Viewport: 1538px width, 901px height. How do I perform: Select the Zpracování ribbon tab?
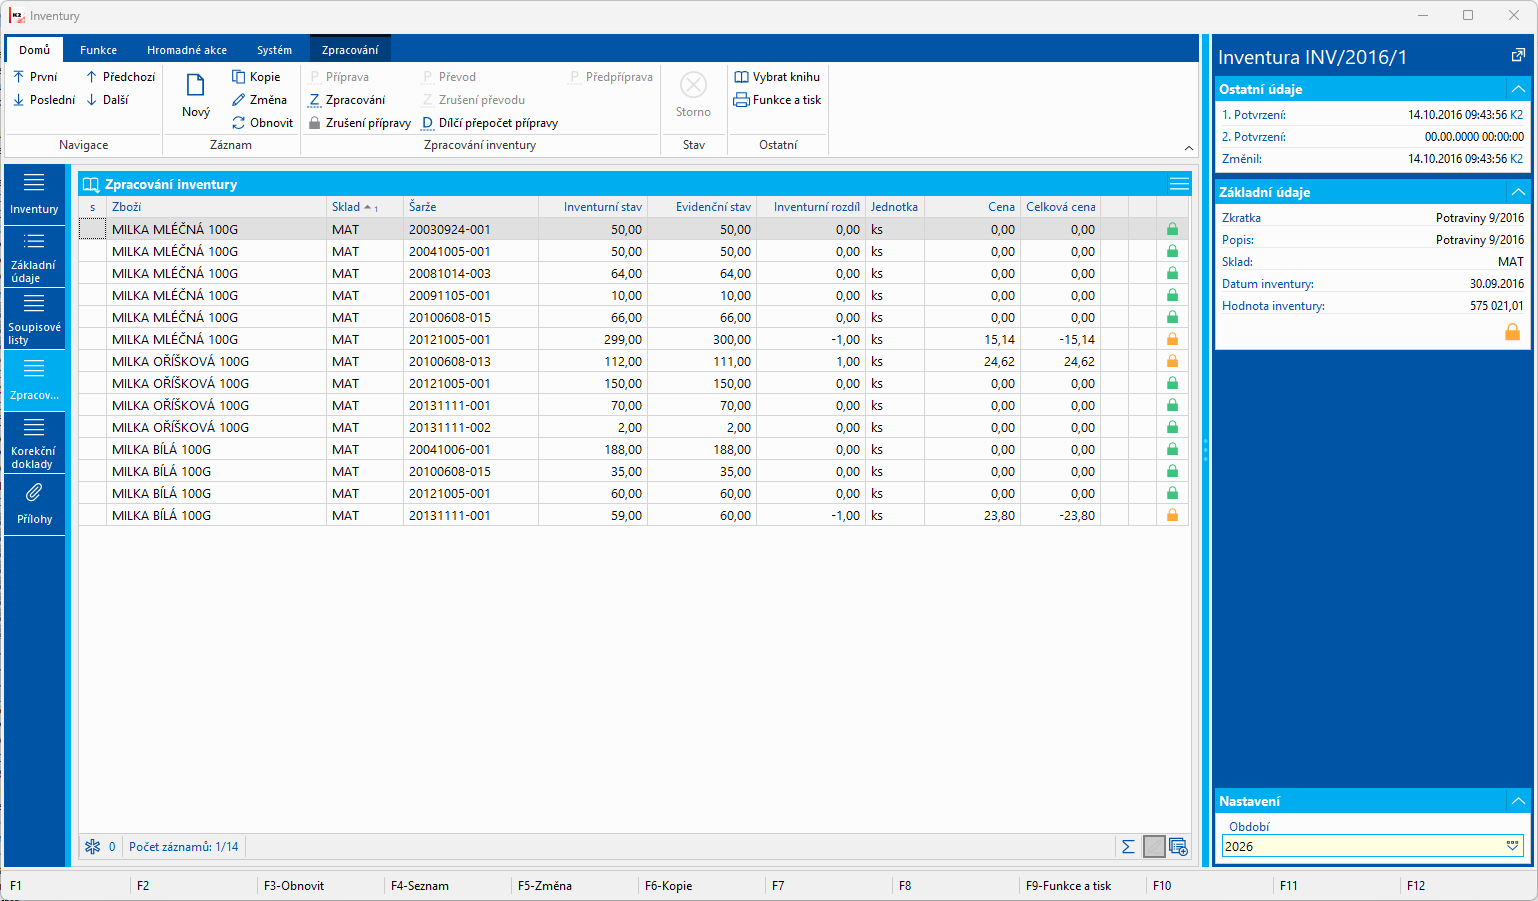point(350,50)
